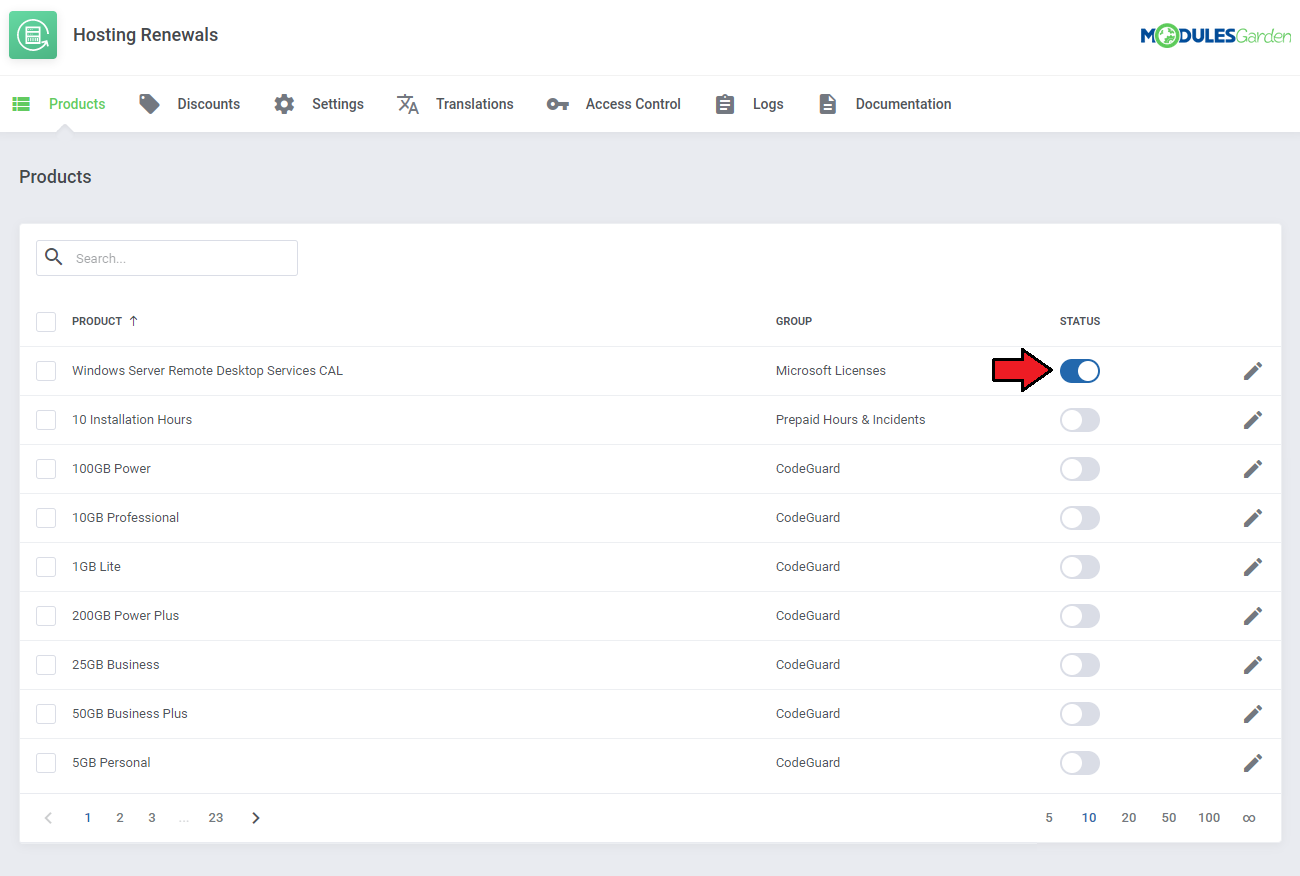Viewport: 1300px width, 876px height.
Task: Sort by Product column arrow
Action: (x=134, y=321)
